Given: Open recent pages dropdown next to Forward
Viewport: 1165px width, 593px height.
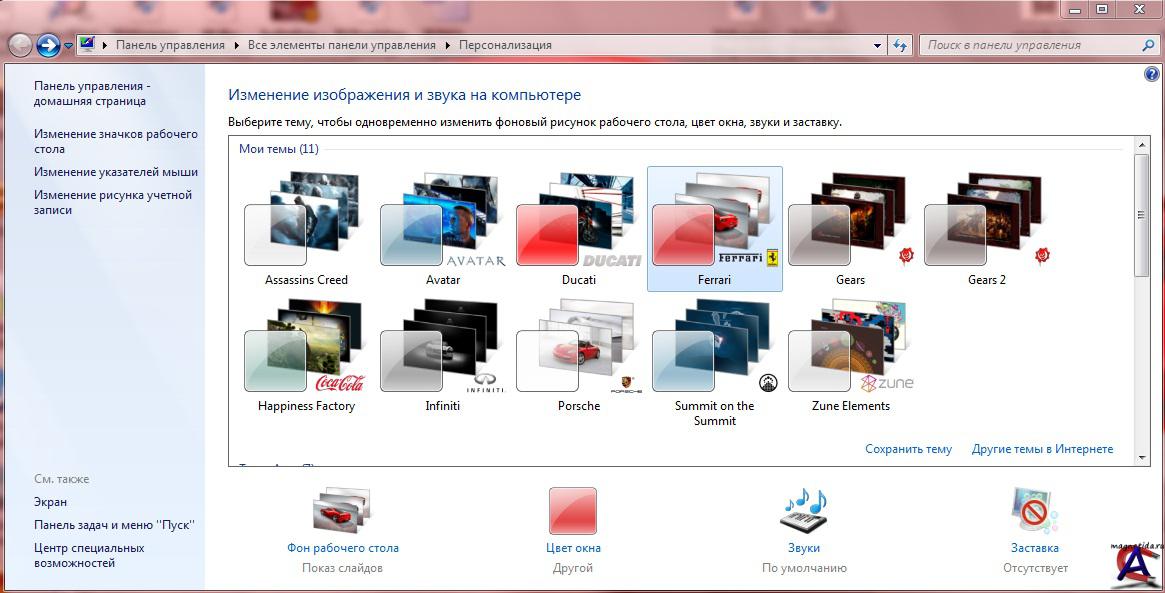Looking at the screenshot, I should click(68, 45).
